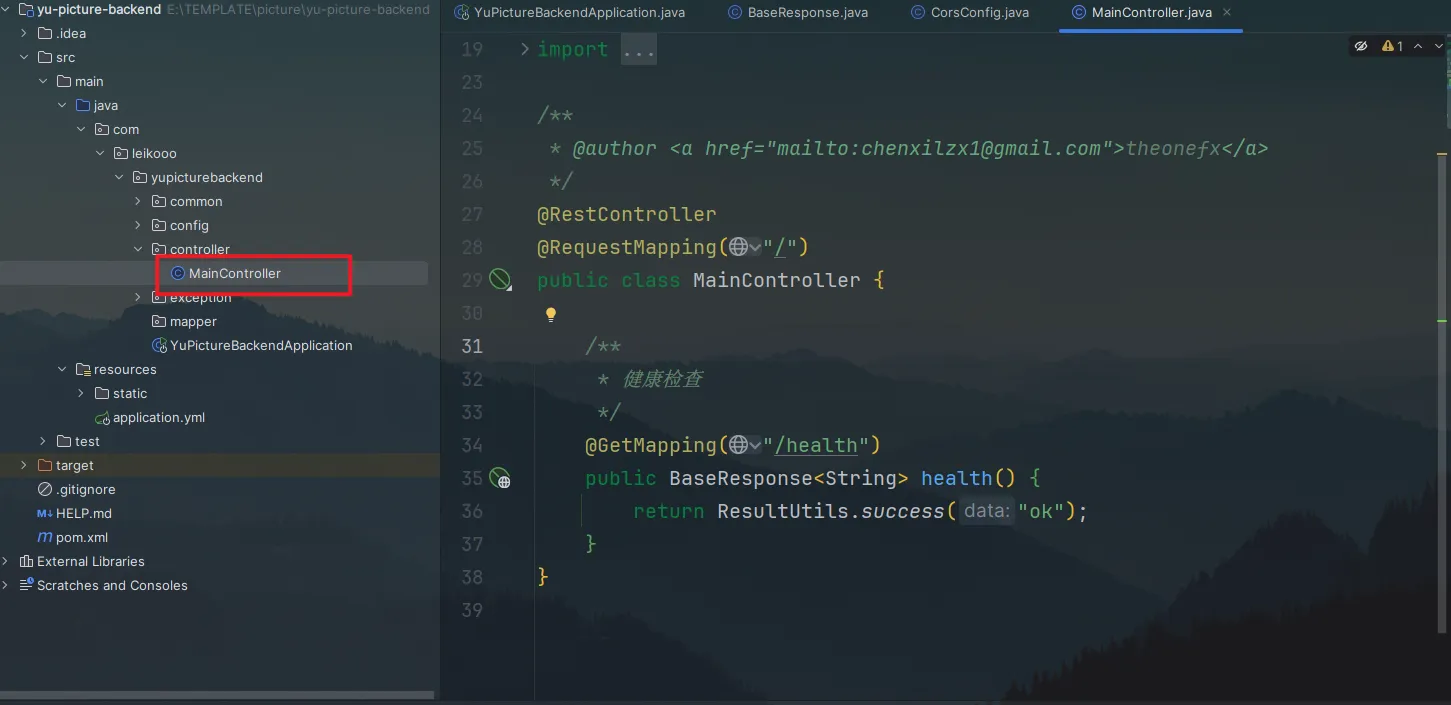Switch to the BaseResponse.java tab

[807, 13]
